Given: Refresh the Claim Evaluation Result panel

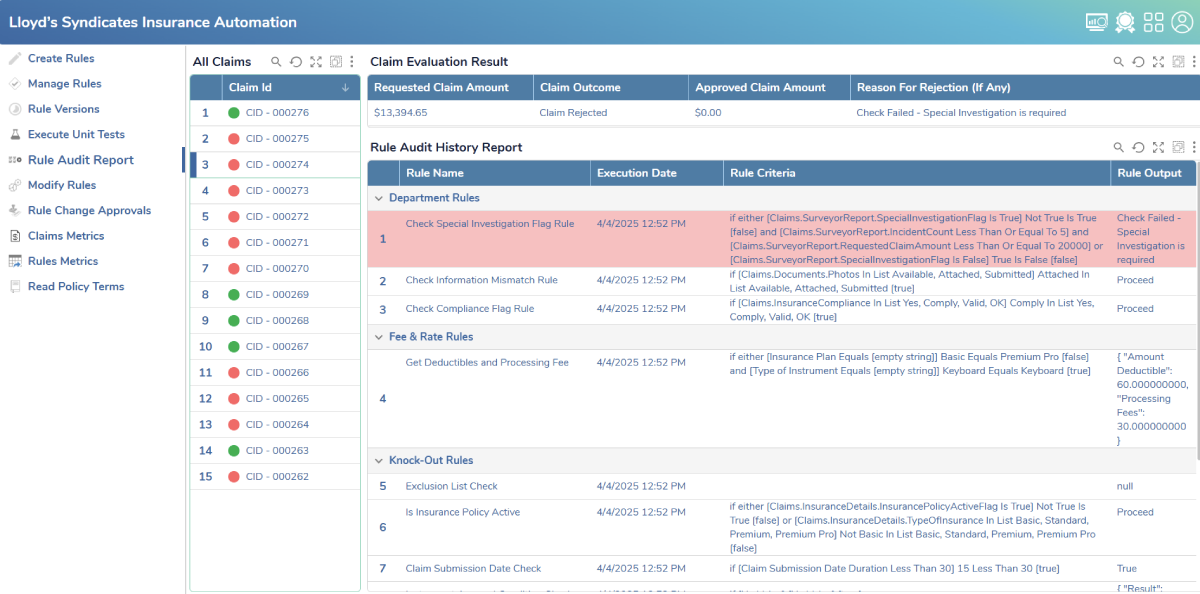Looking at the screenshot, I should pos(1138,62).
